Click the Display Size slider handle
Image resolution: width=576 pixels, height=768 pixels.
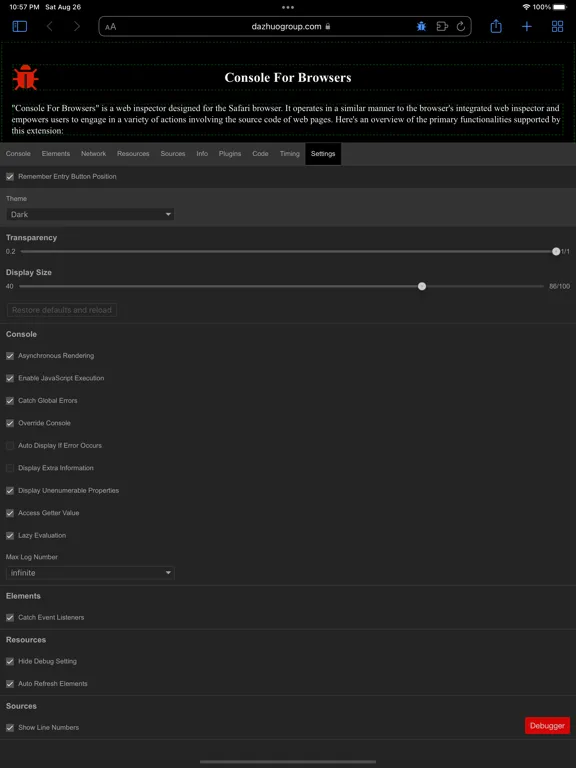pyautogui.click(x=422, y=287)
